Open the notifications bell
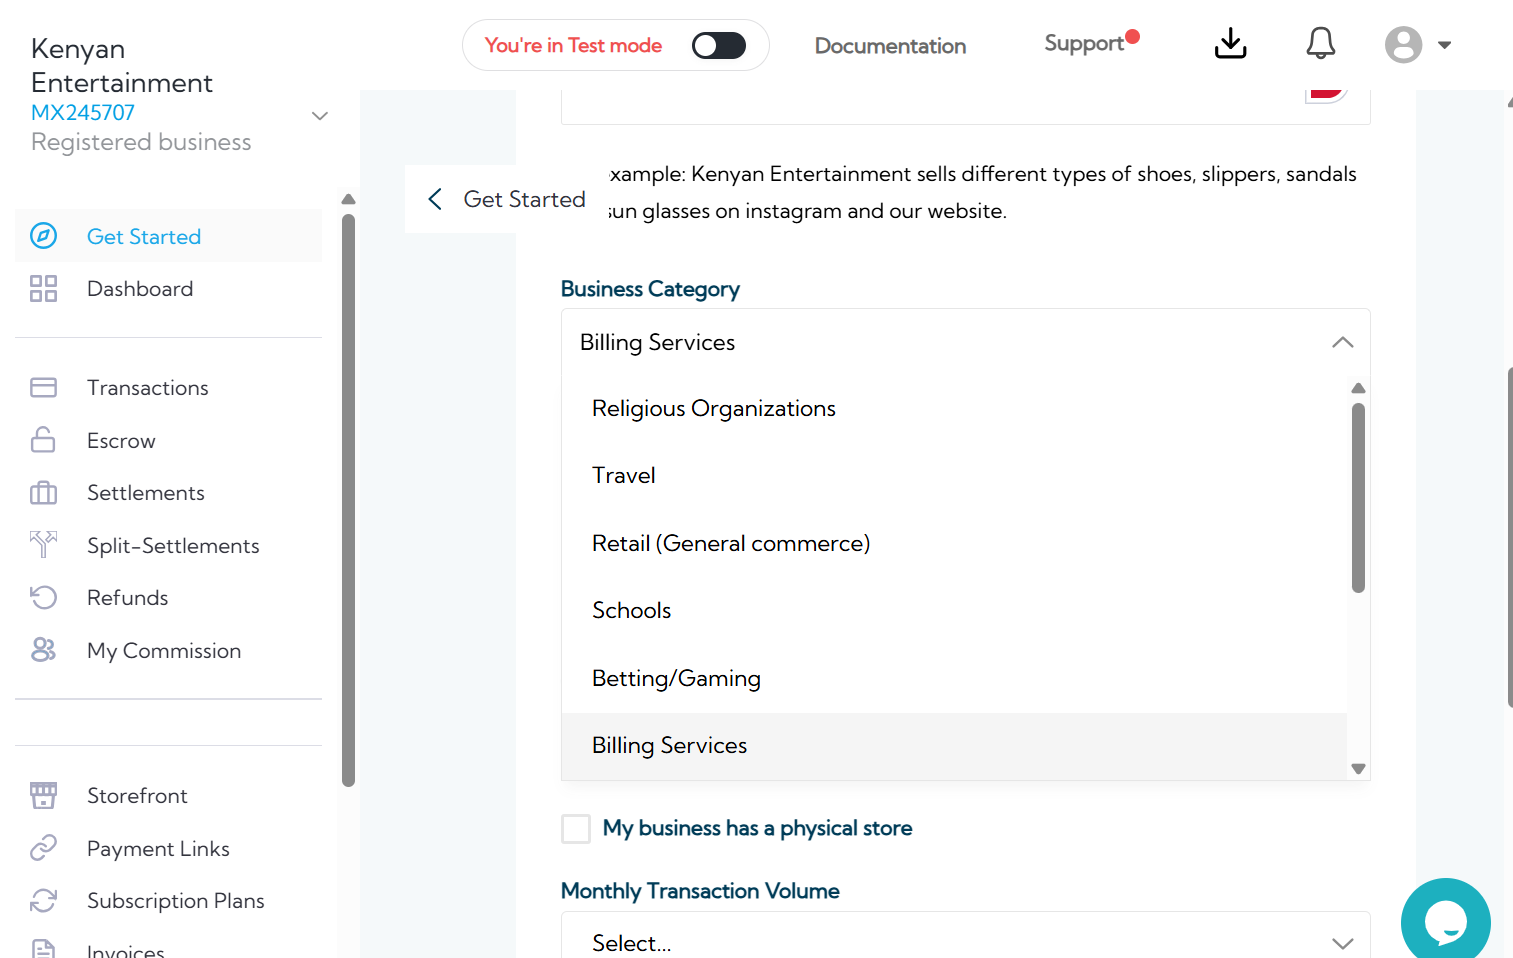The image size is (1513, 958). 1320,44
